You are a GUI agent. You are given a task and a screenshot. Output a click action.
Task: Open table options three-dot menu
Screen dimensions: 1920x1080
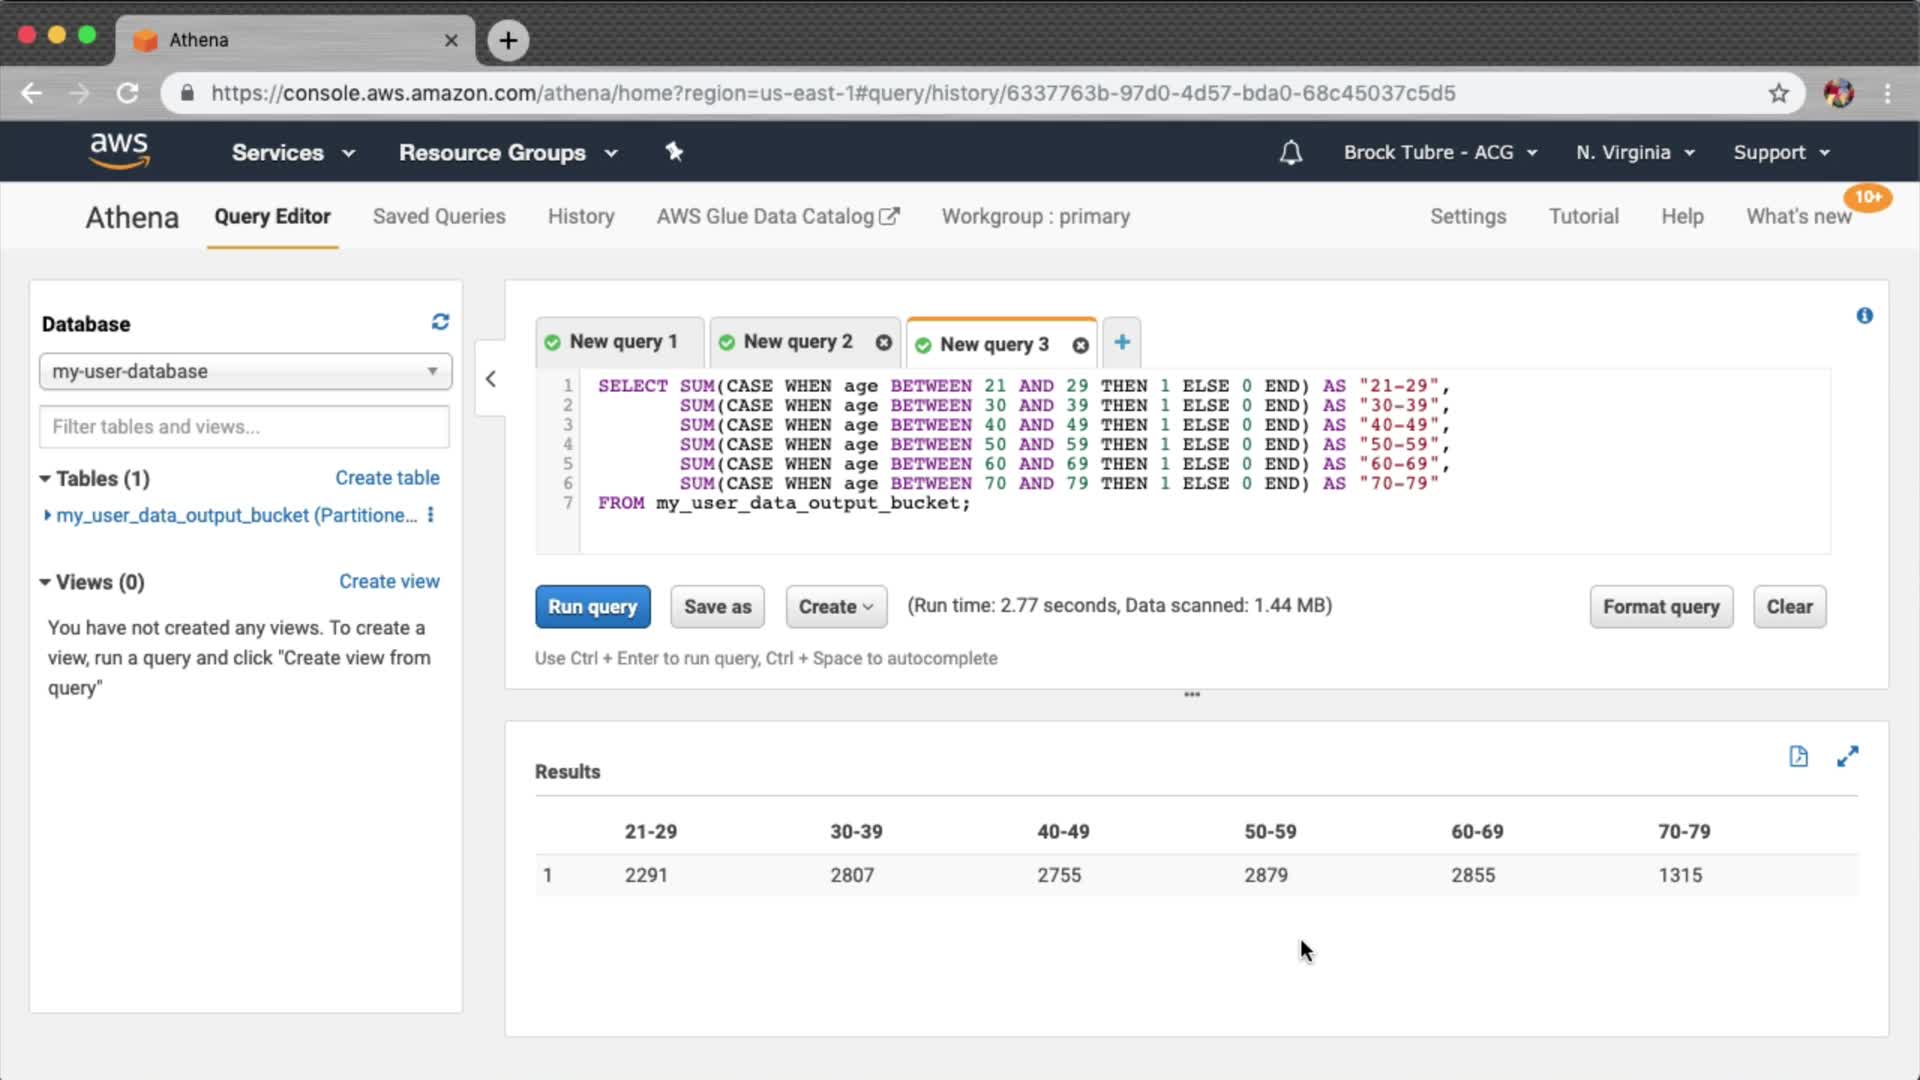[431, 515]
